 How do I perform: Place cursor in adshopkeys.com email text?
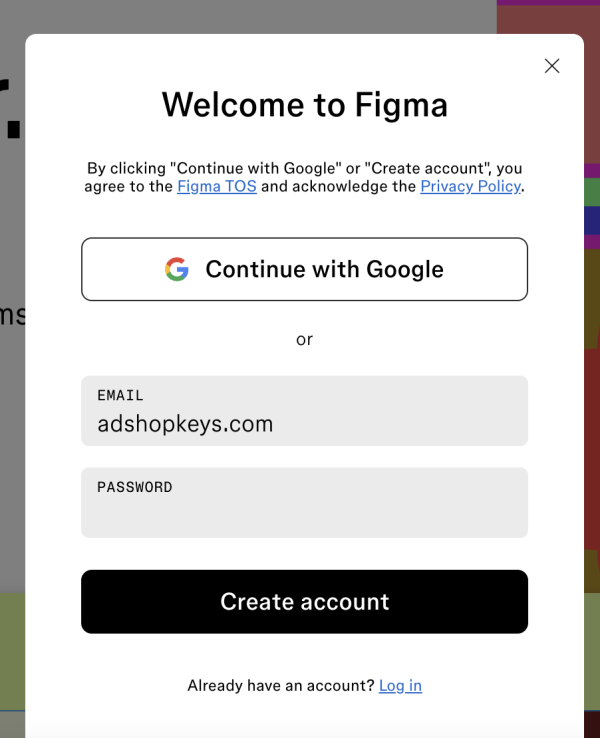pos(185,424)
